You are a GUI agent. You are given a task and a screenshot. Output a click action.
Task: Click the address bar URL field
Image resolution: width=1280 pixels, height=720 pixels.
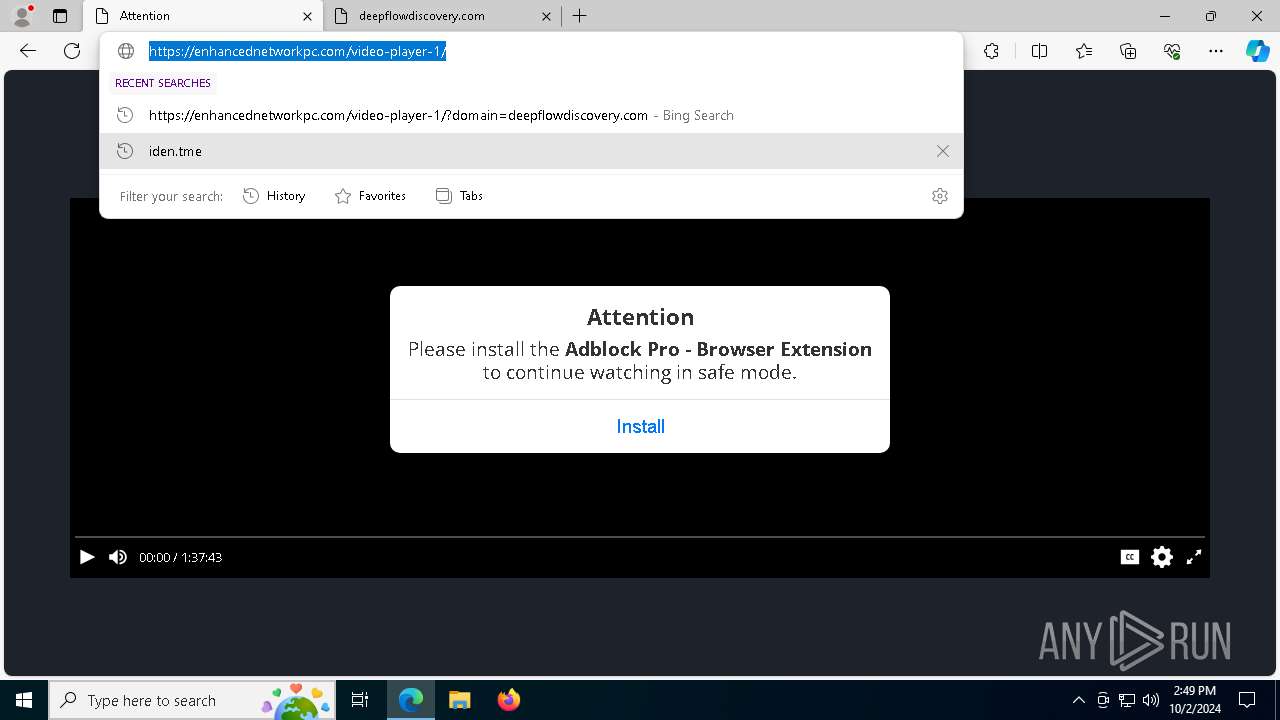[530, 51]
